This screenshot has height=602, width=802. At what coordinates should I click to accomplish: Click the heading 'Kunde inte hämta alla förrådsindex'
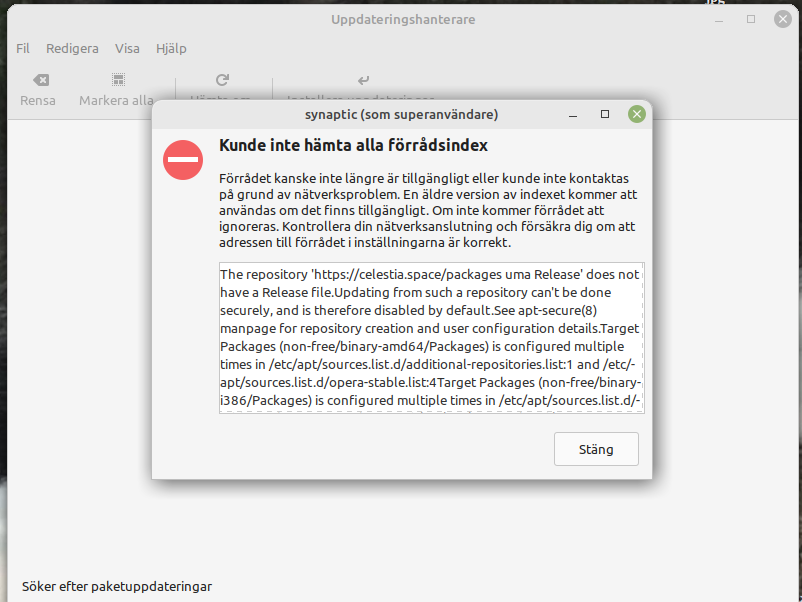pos(353,145)
